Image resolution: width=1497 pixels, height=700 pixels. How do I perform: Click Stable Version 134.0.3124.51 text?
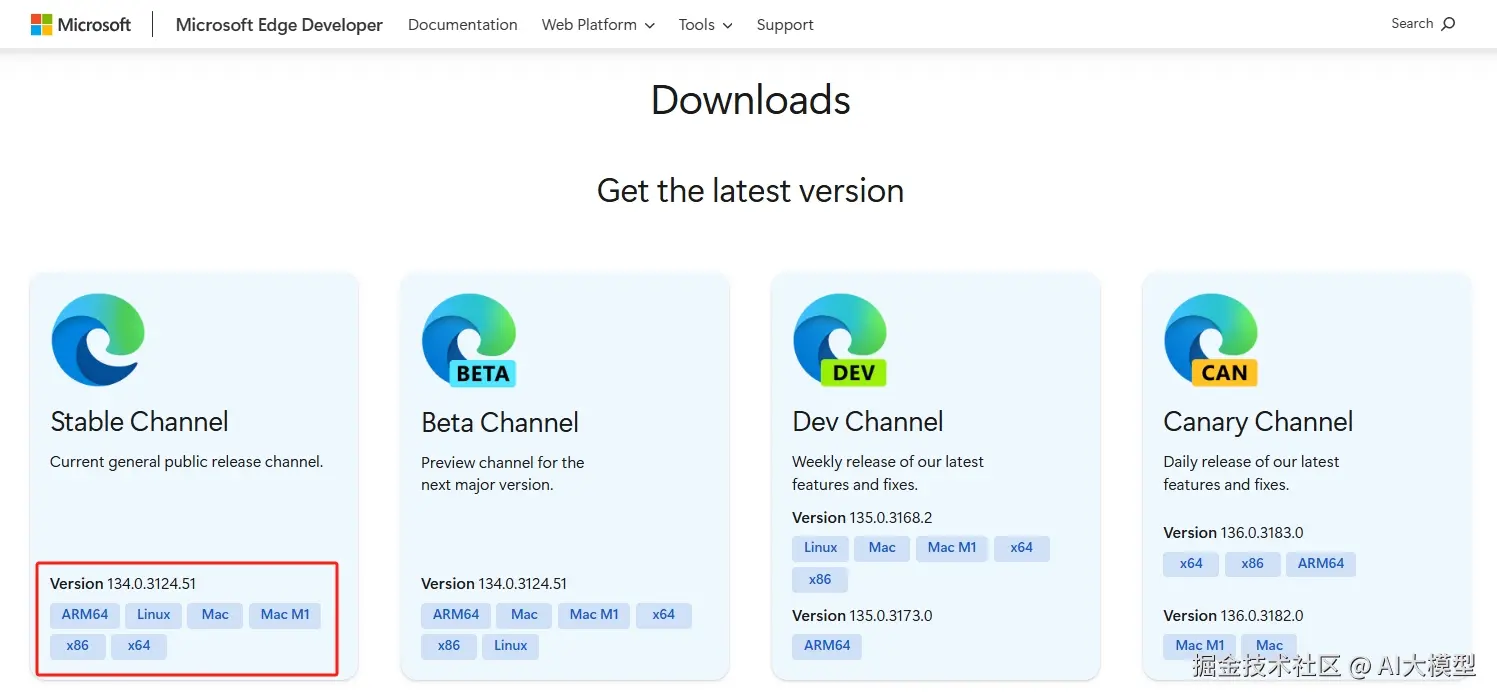click(123, 584)
